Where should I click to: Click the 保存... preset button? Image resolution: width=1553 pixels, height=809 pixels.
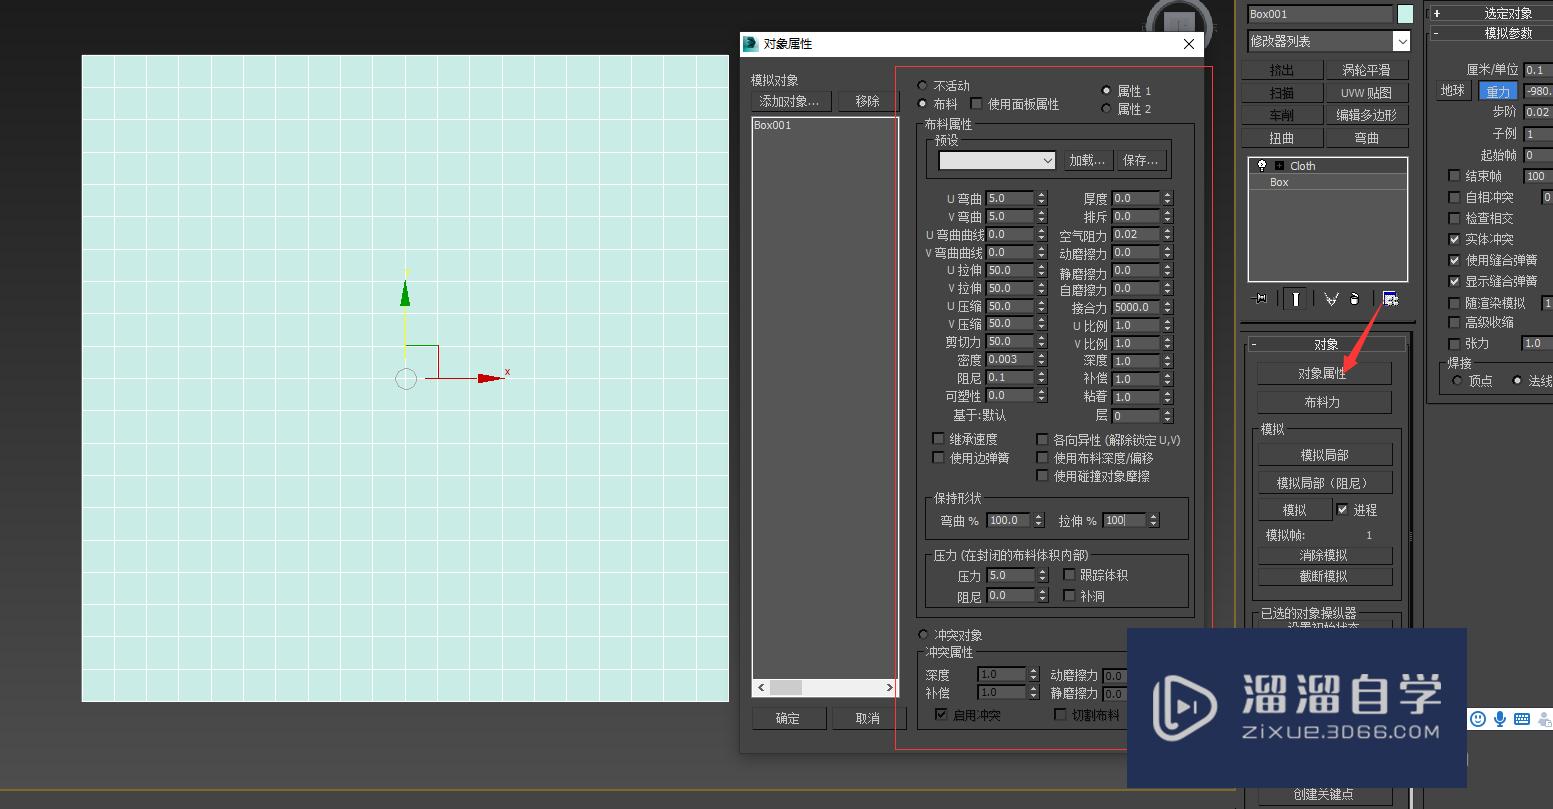tap(1141, 160)
